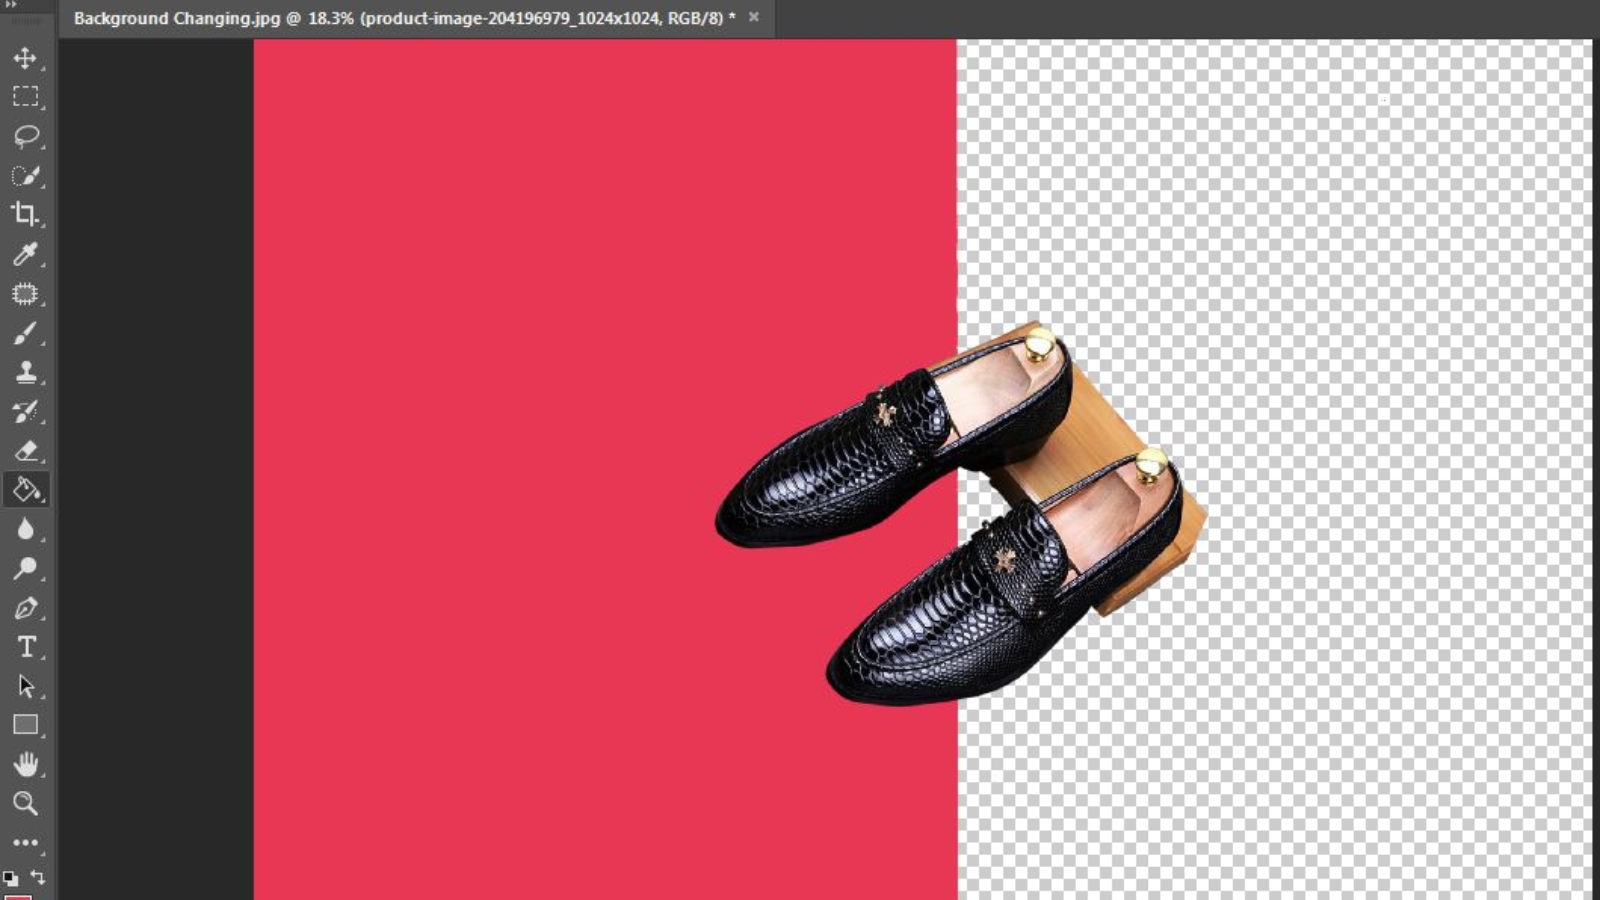The width and height of the screenshot is (1600, 900).
Task: Select the Blur tool
Action: coord(25,529)
